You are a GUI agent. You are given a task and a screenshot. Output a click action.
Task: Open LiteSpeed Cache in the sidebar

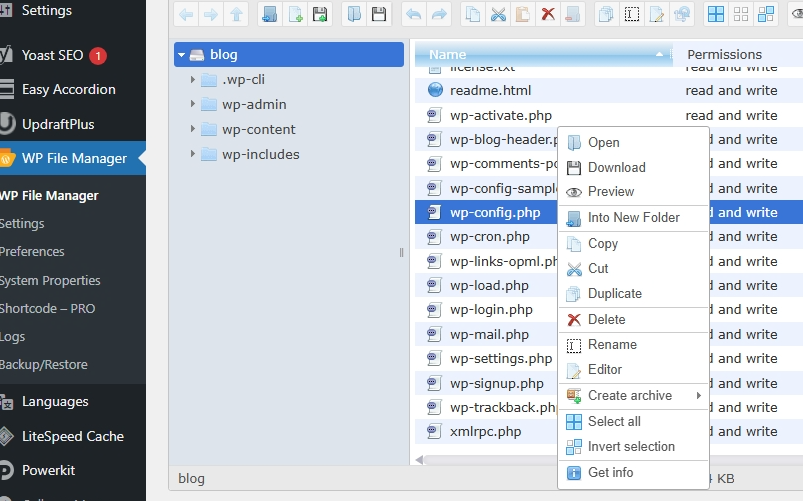[x=73, y=436]
